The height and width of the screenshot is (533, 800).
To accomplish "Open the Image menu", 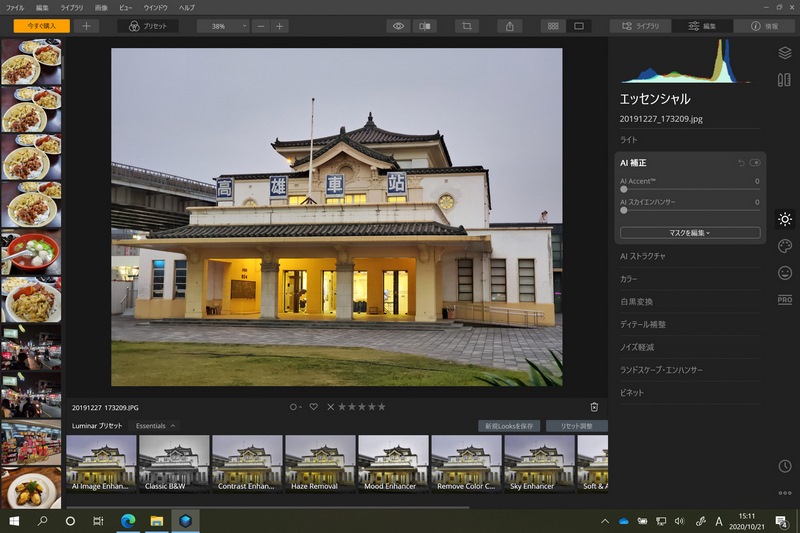I will click(x=101, y=8).
